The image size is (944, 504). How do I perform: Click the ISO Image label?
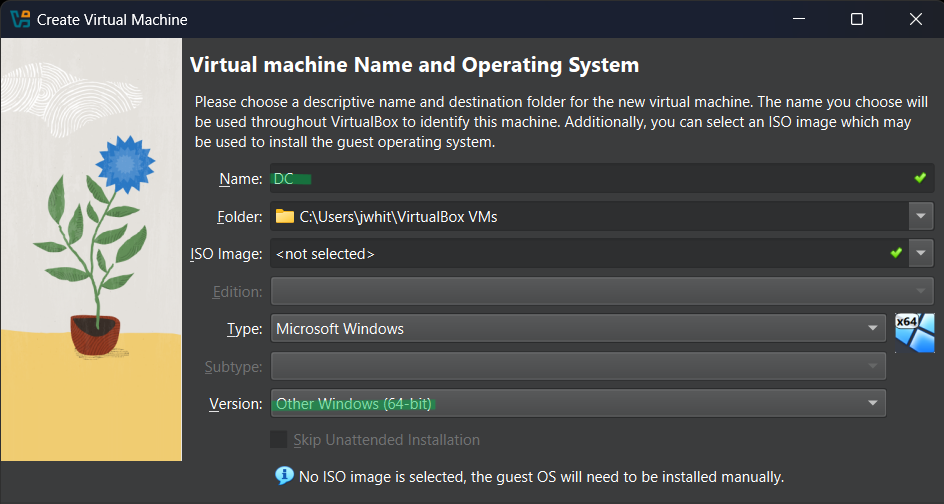226,254
